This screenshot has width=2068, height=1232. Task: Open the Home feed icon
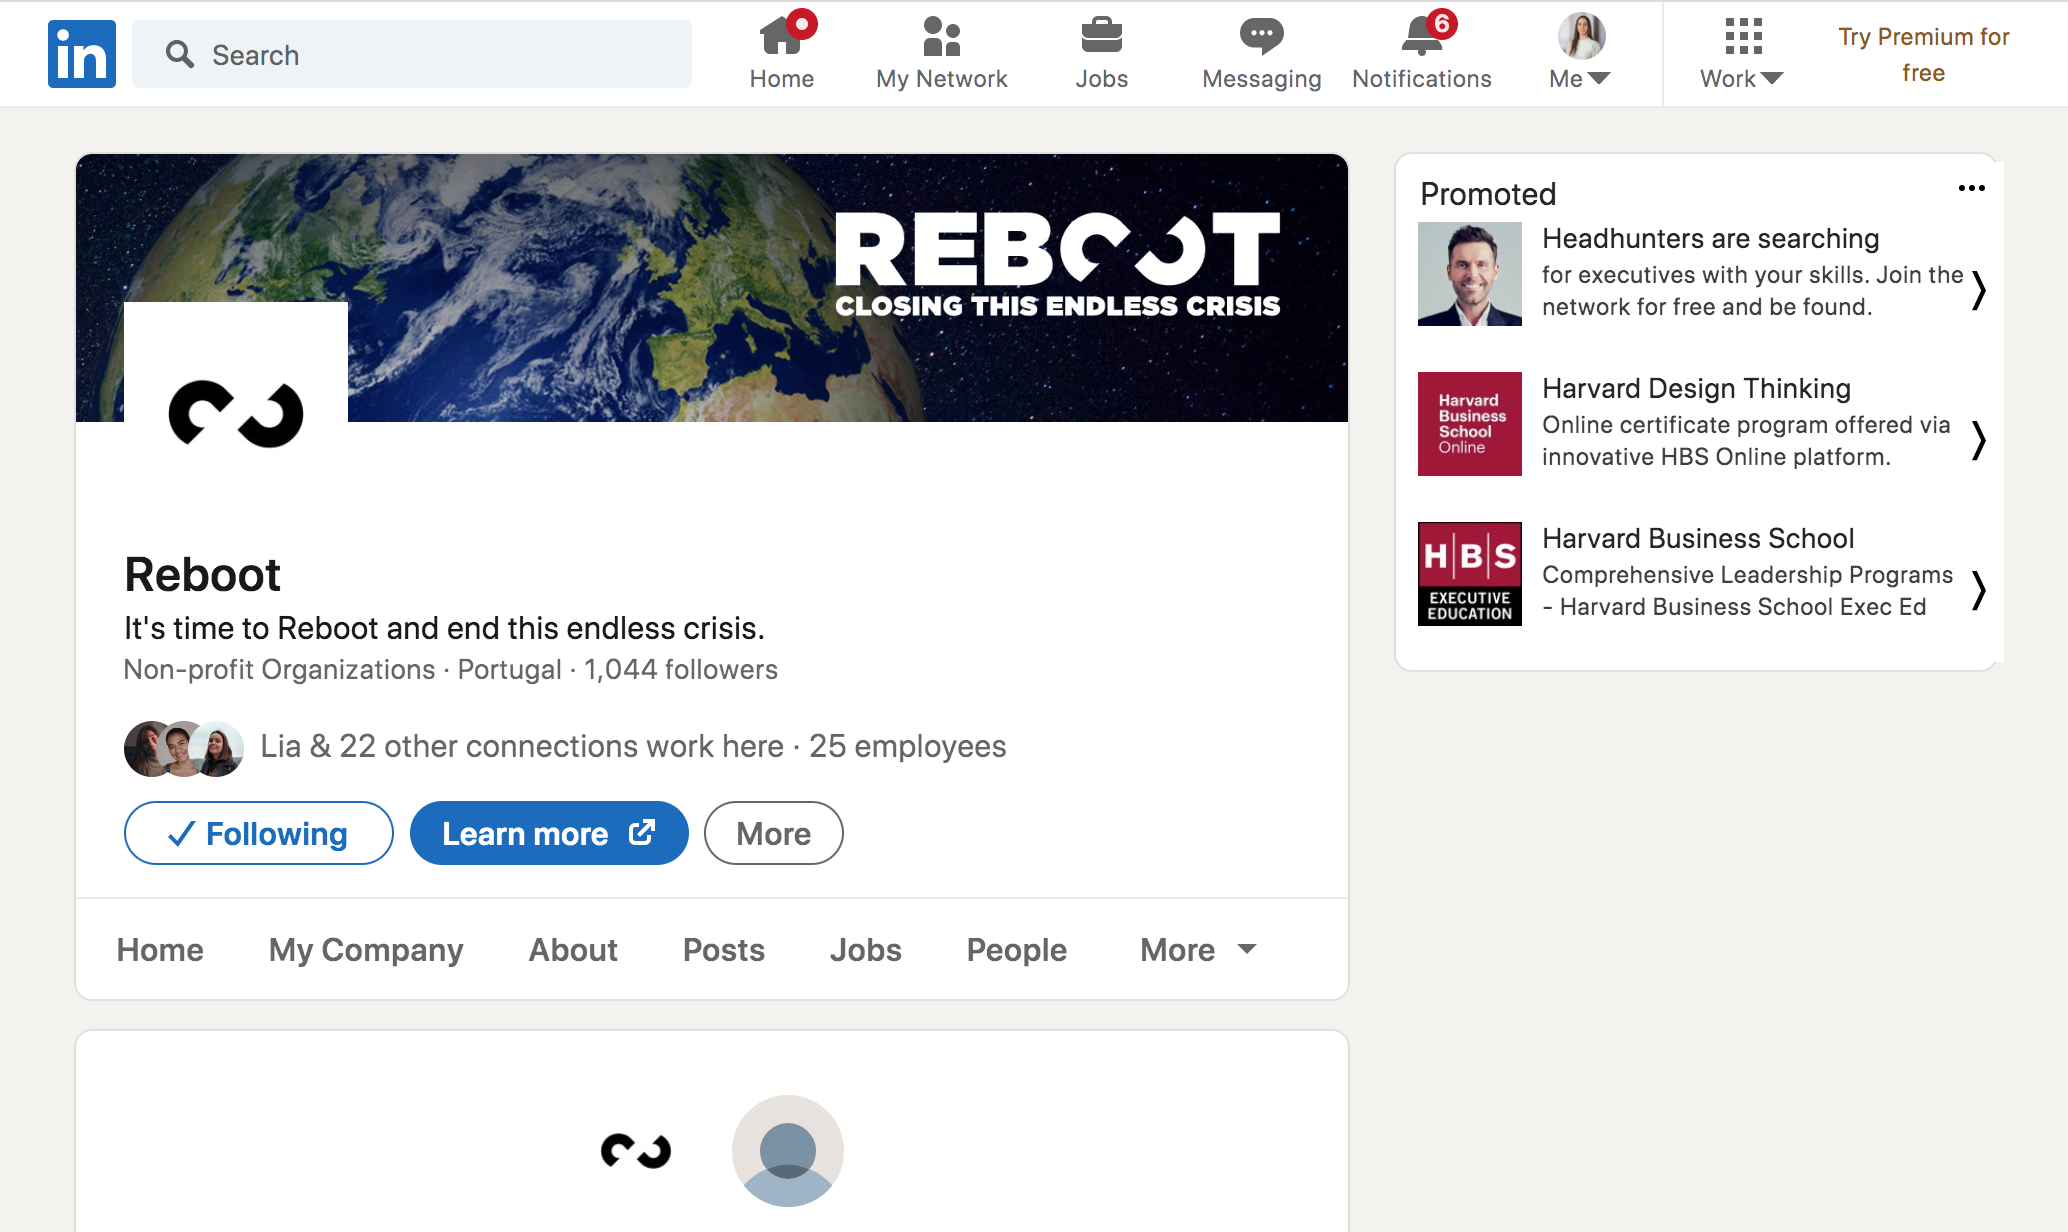(x=781, y=36)
